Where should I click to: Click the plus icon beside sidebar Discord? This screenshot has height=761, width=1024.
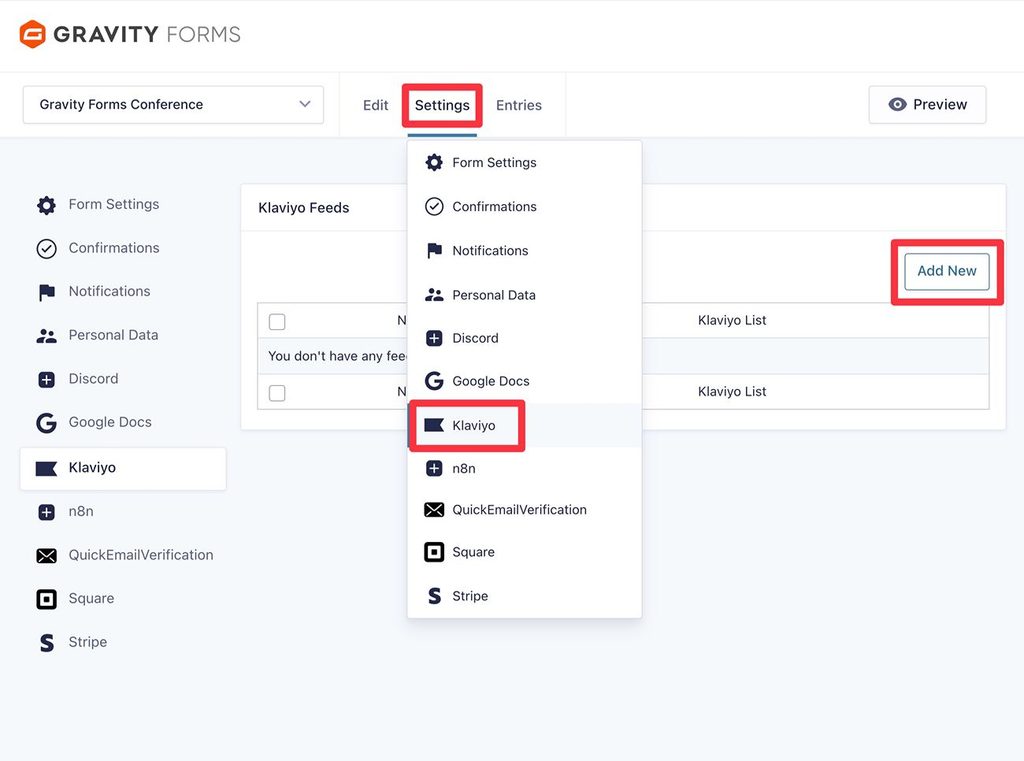pyautogui.click(x=46, y=380)
